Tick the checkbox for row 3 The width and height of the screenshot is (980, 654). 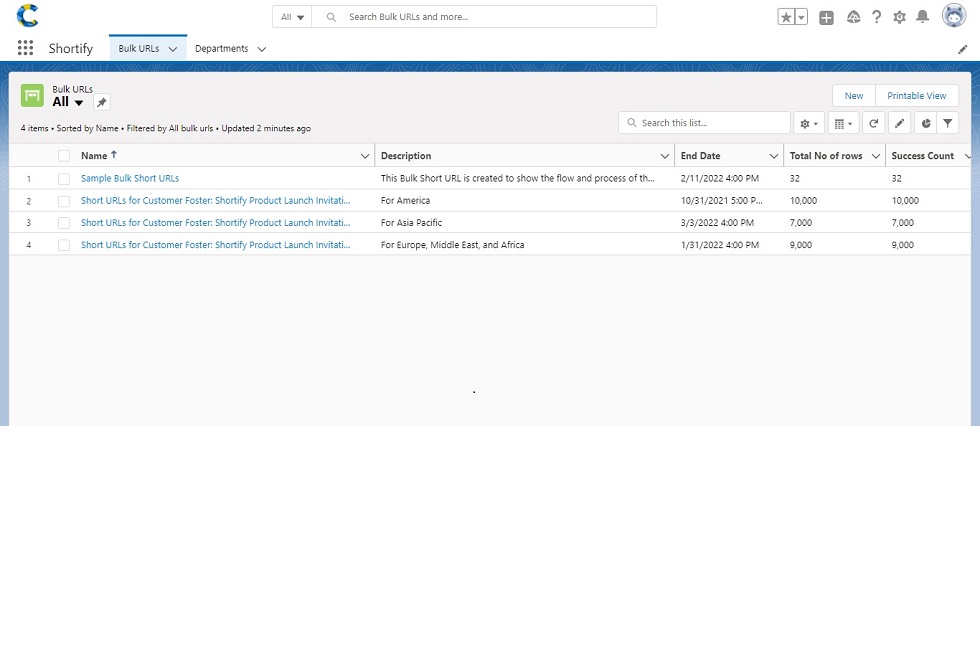click(64, 223)
